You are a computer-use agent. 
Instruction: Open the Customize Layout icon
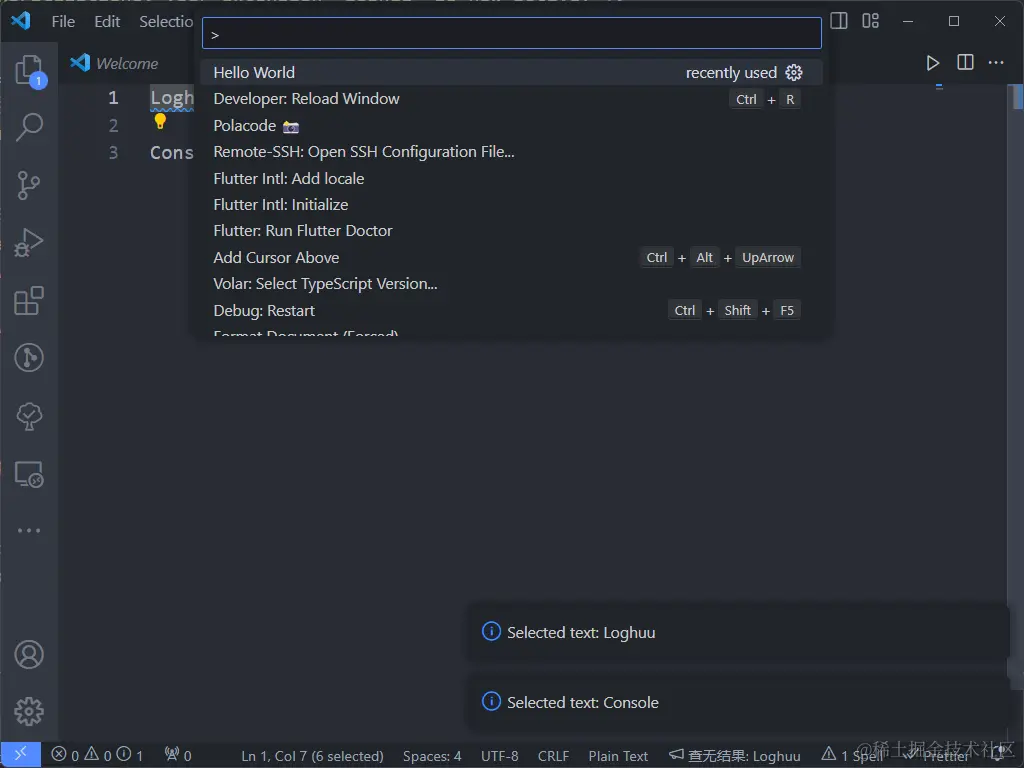[x=871, y=21]
